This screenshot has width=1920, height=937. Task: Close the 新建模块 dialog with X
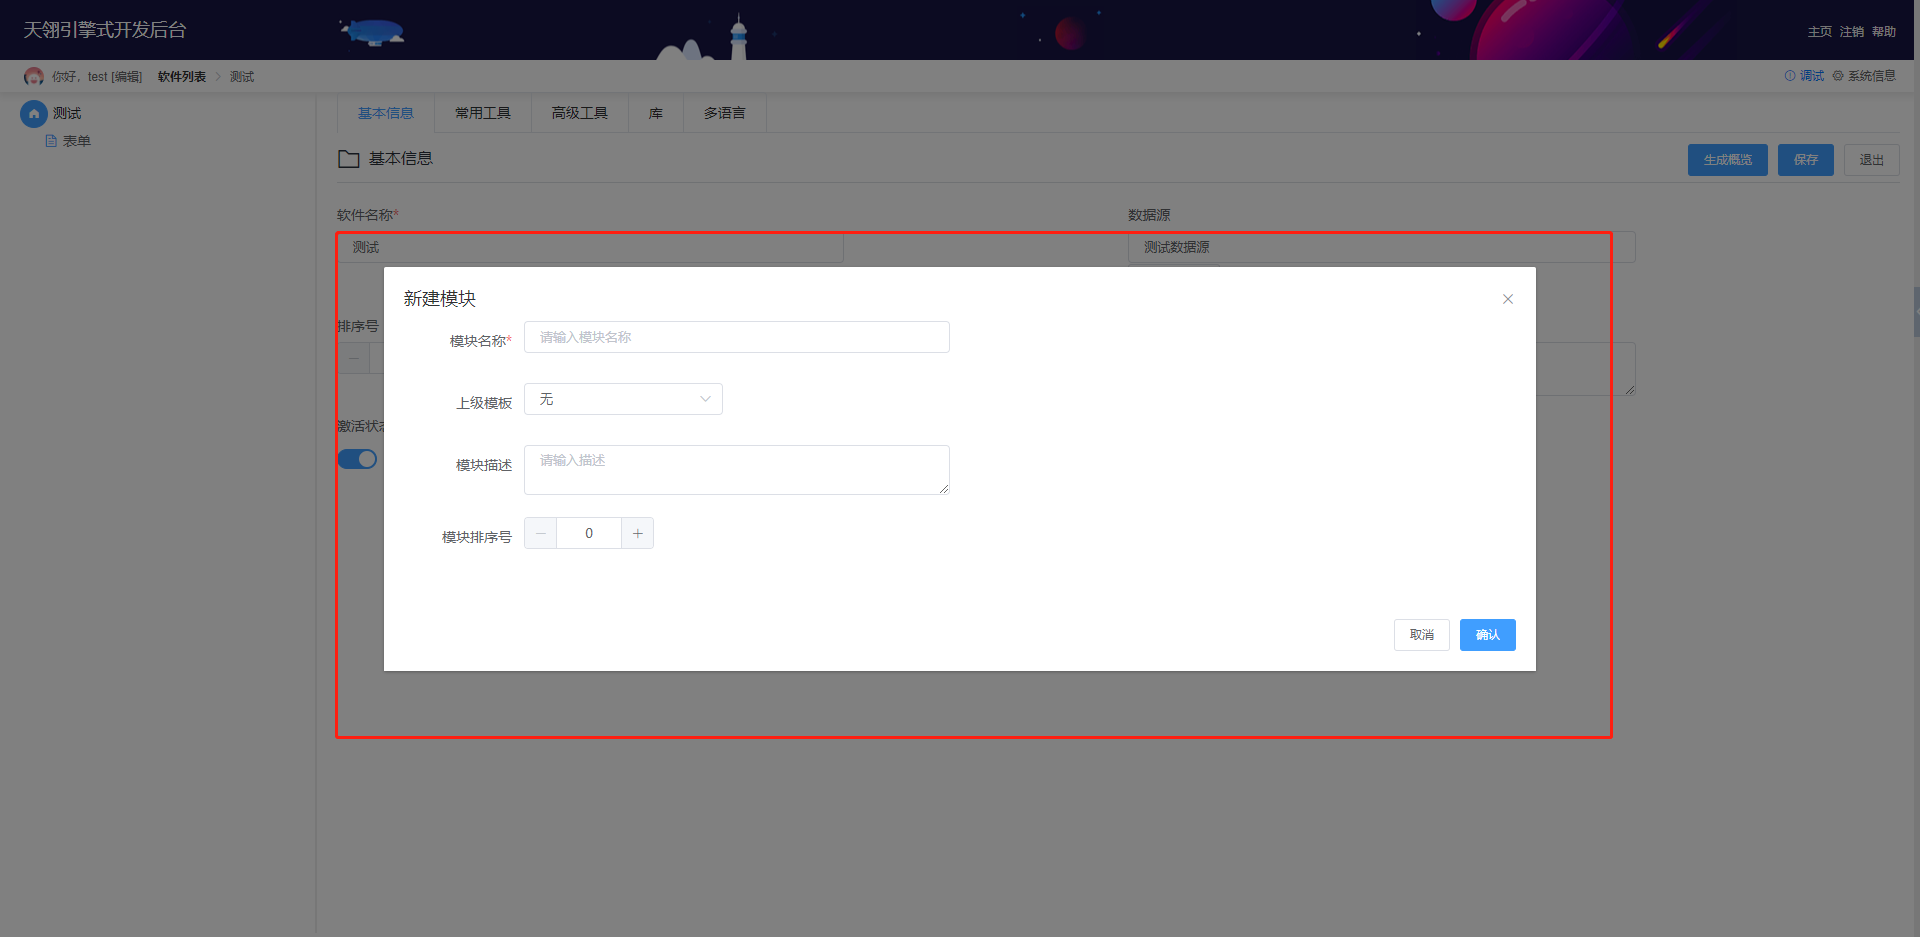pyautogui.click(x=1507, y=299)
